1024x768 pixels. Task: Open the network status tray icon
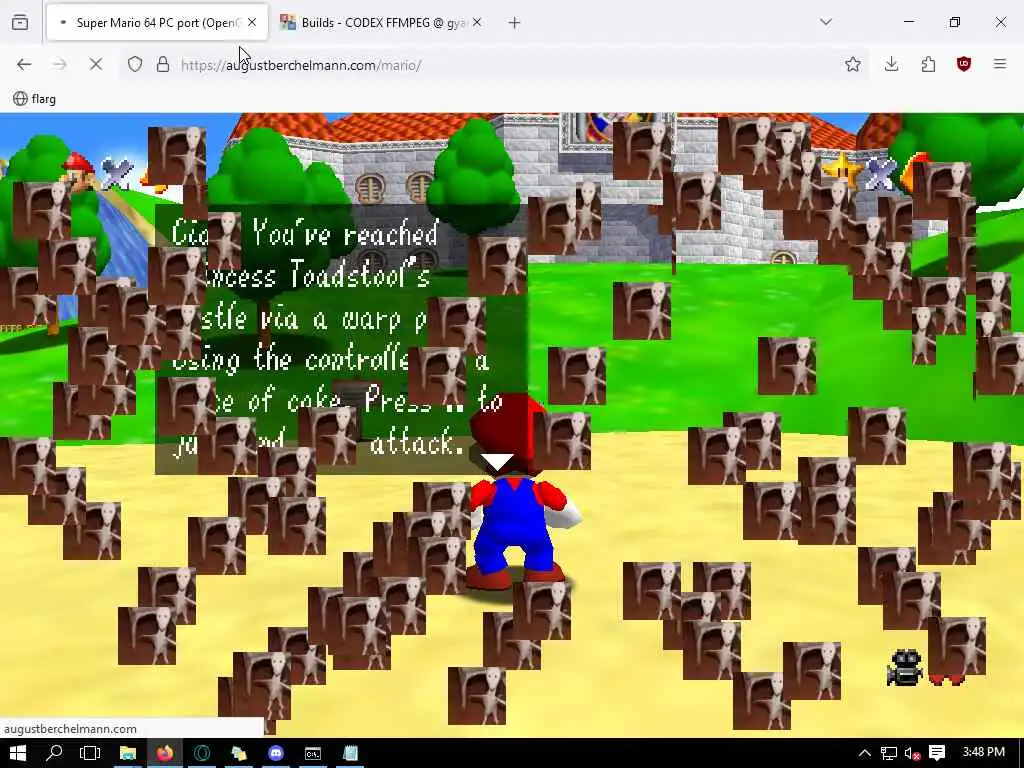click(x=889, y=753)
